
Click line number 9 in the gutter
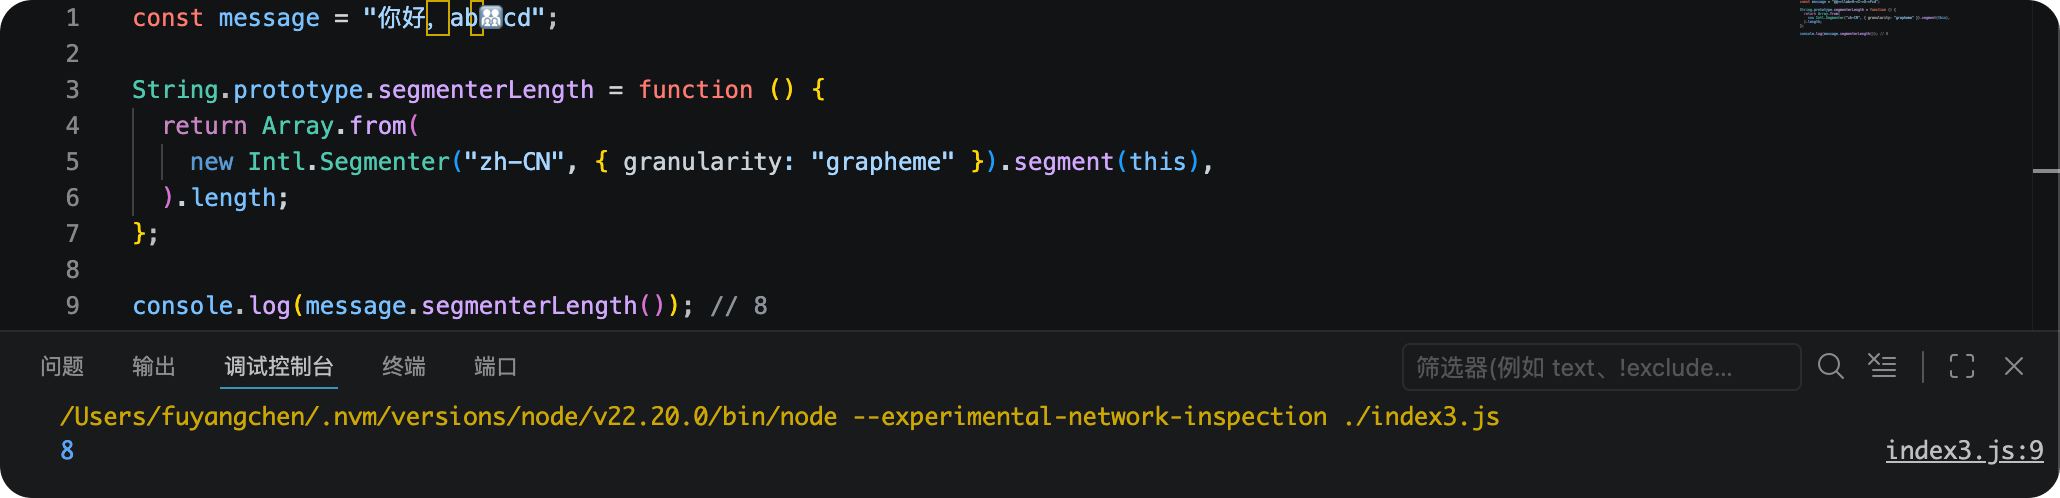point(72,306)
